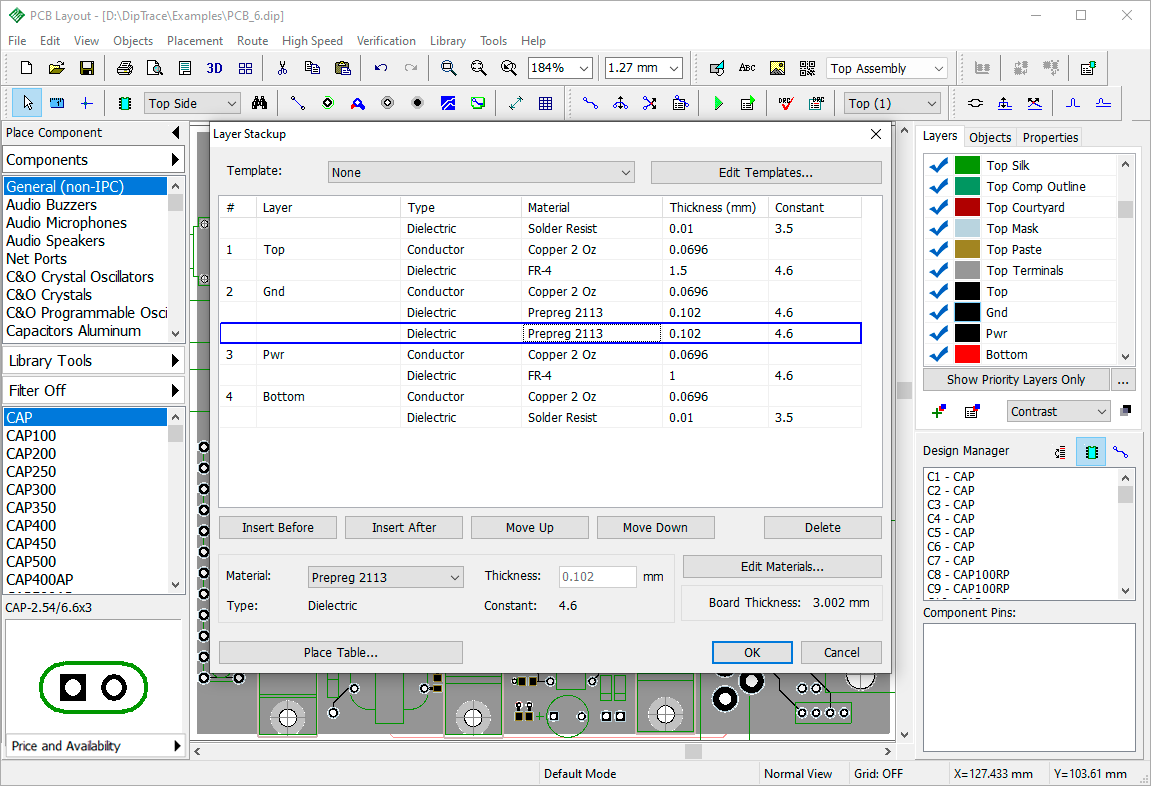Screen dimensions: 1151x786
Task: Open the Objects menu
Action: click(x=133, y=41)
